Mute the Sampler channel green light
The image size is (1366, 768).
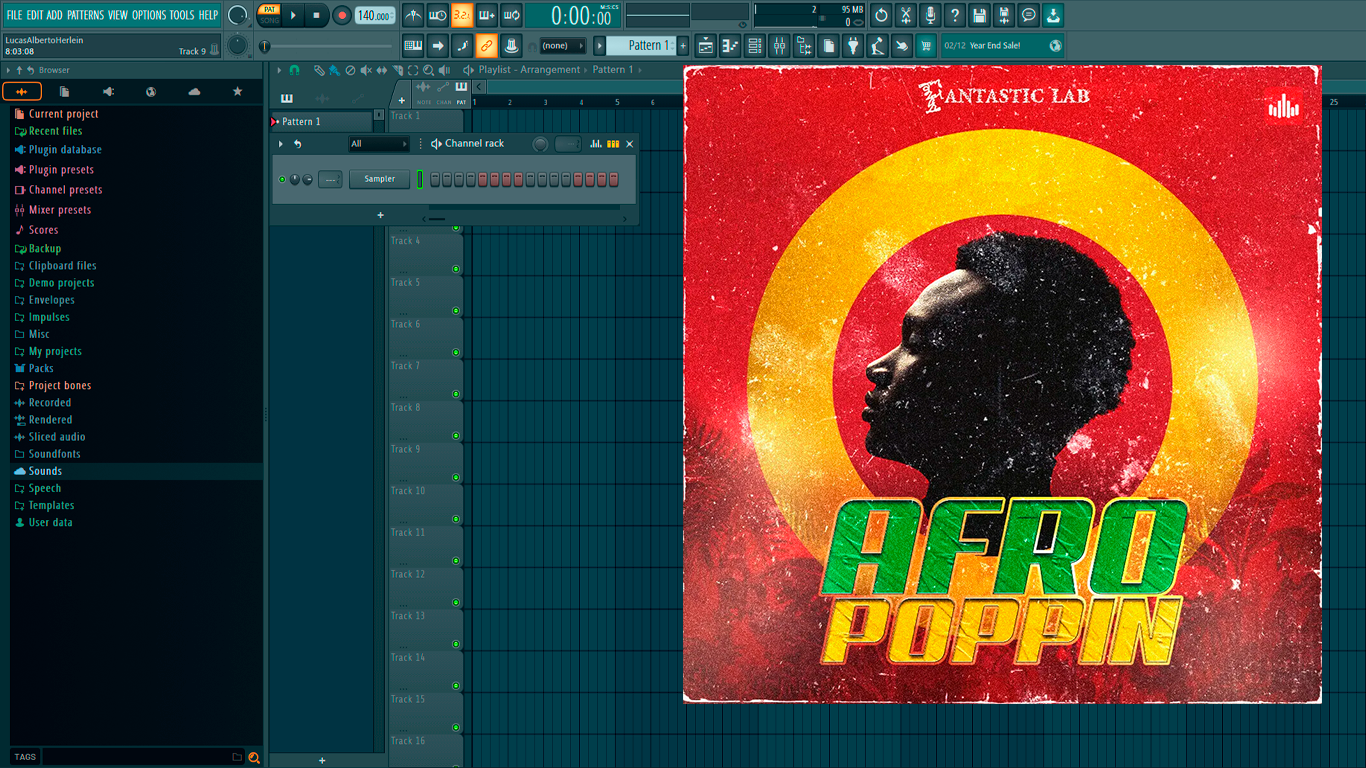click(x=282, y=179)
